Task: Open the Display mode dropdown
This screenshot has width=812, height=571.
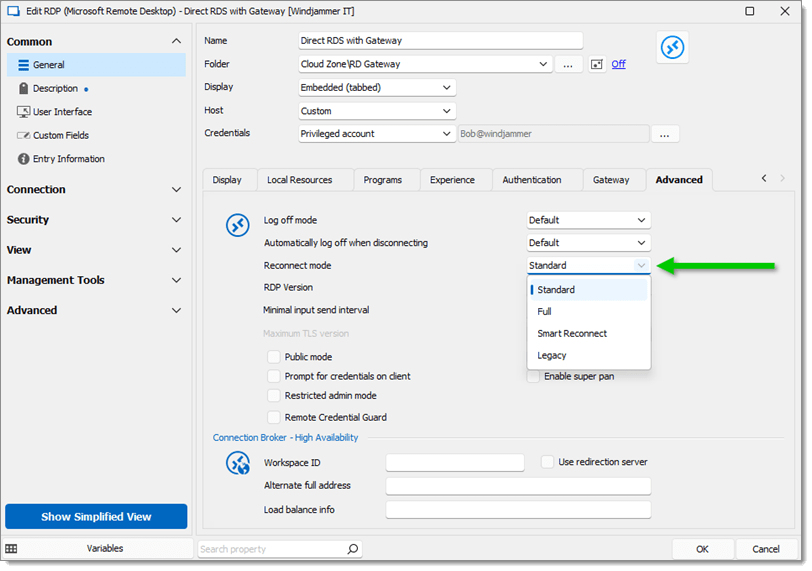Action: point(377,87)
